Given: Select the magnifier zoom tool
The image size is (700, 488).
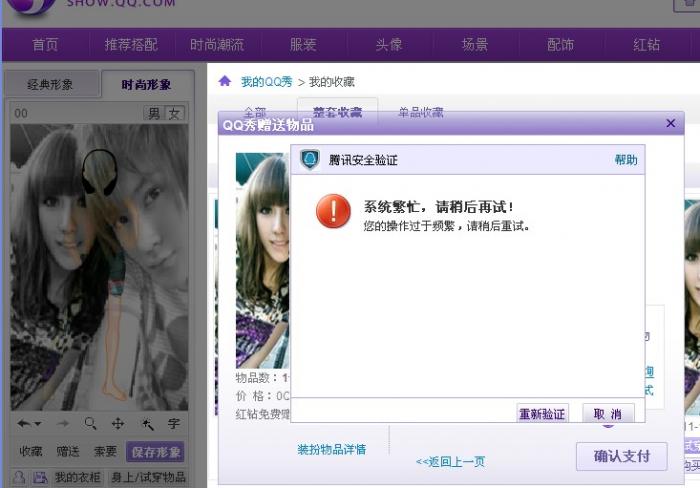Looking at the screenshot, I should [x=90, y=423].
